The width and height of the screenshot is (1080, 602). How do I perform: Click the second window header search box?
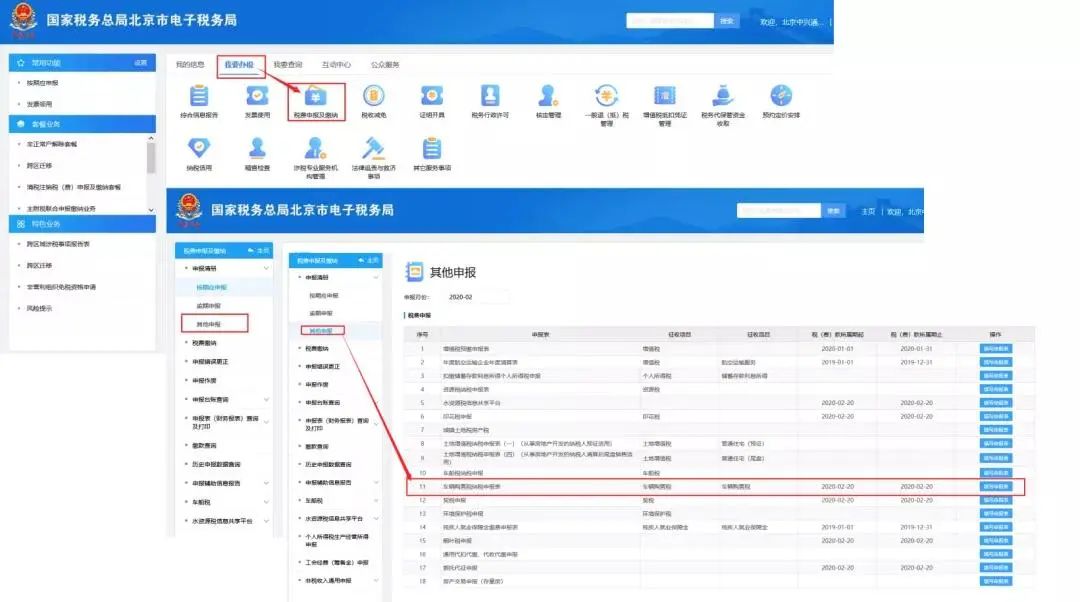pos(779,211)
